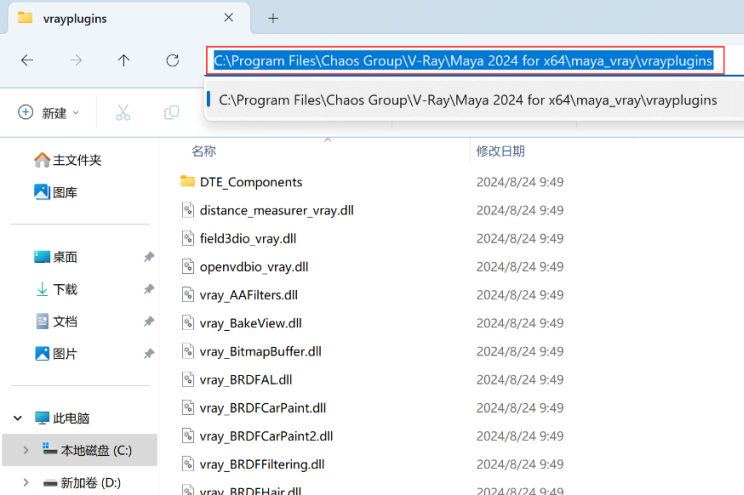This screenshot has width=744, height=495.
Task: Click the Forward navigation arrow
Action: pos(76,60)
